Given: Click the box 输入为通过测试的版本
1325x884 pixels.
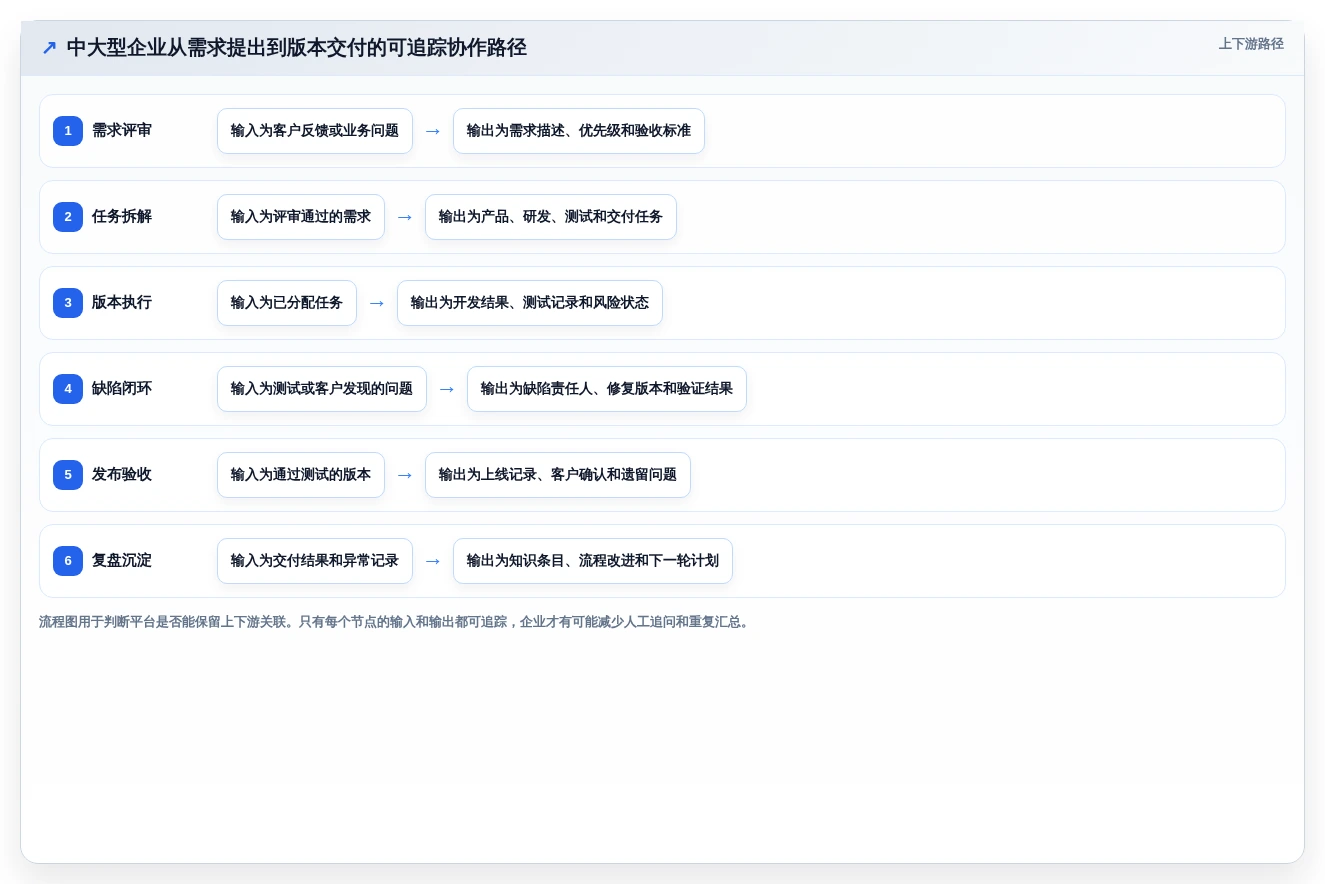Looking at the screenshot, I should tap(301, 475).
